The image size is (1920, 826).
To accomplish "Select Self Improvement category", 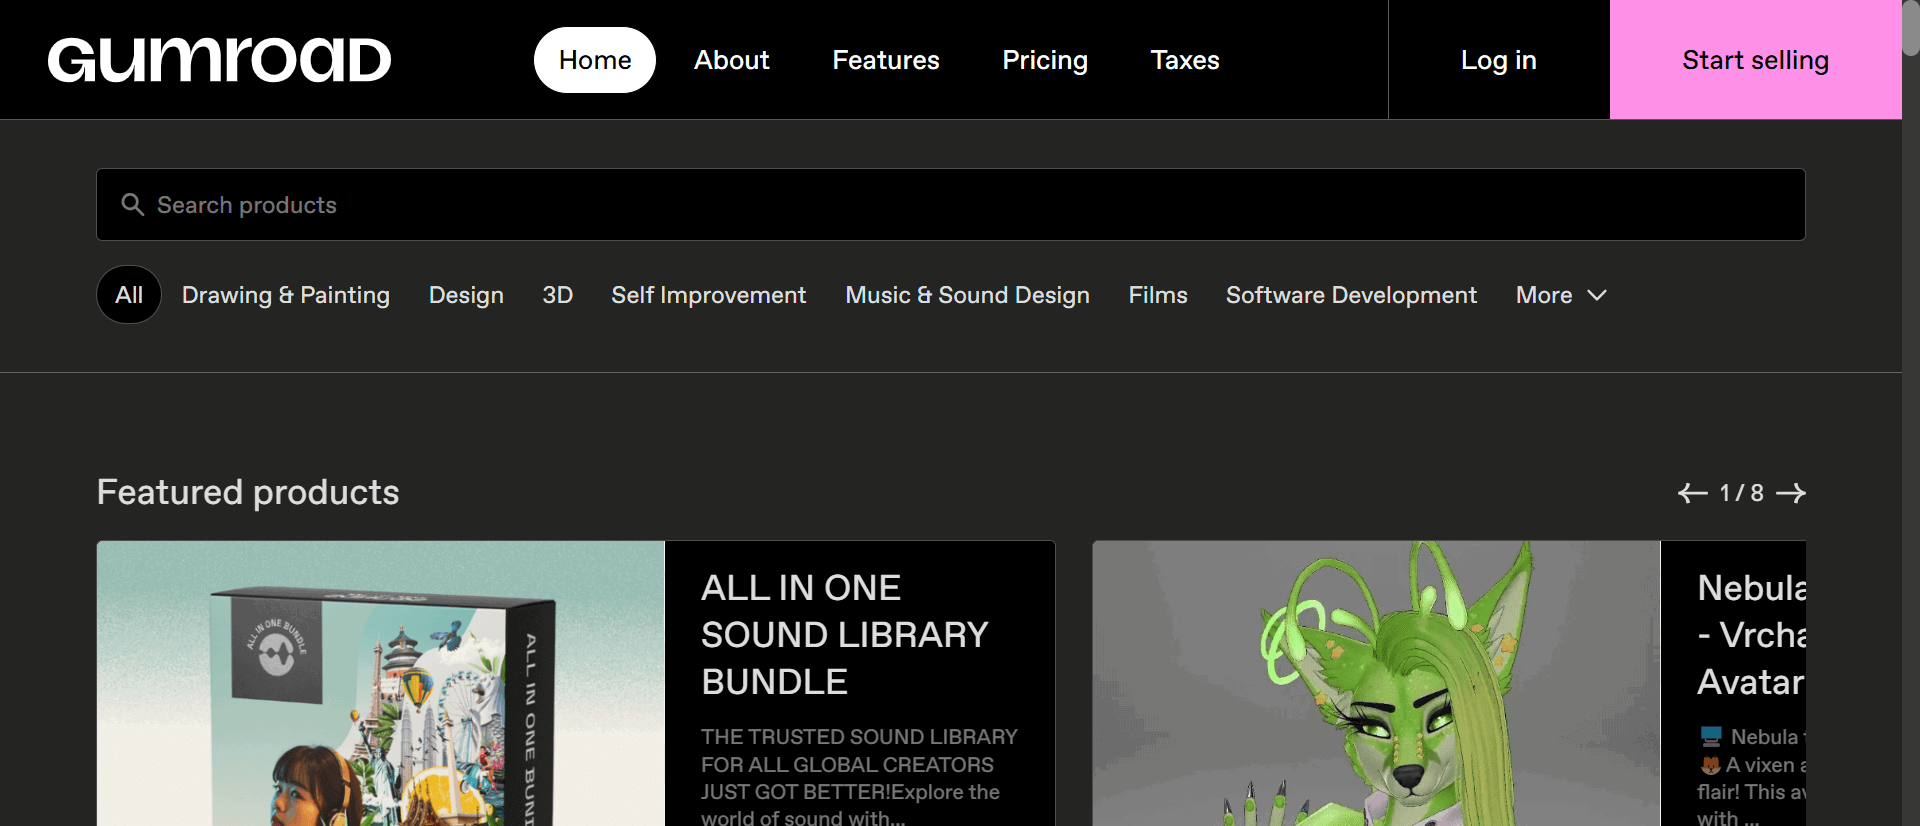I will pos(709,295).
